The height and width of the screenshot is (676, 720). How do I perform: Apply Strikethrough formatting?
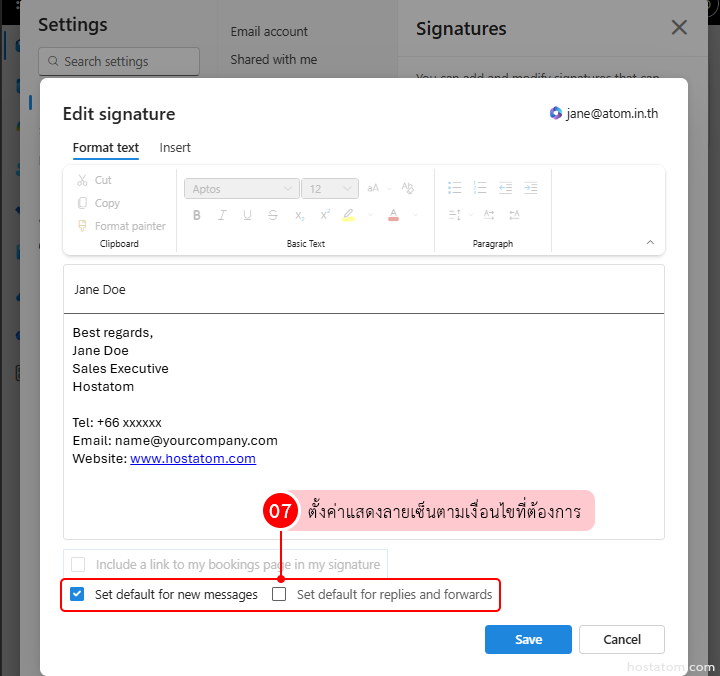point(273,215)
